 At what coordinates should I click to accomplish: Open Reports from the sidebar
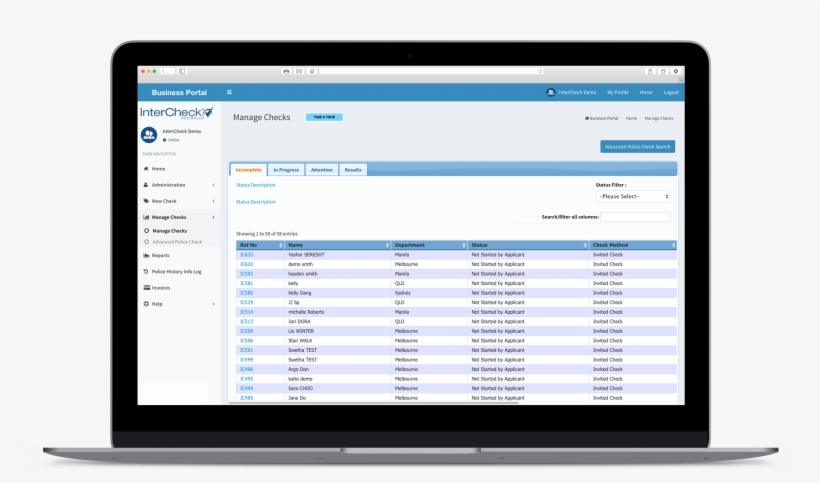click(160, 255)
